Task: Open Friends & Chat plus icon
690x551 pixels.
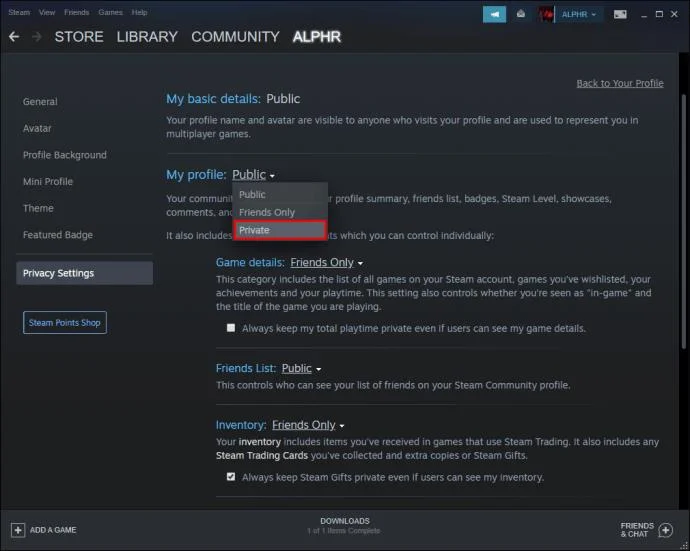Action: click(x=665, y=530)
